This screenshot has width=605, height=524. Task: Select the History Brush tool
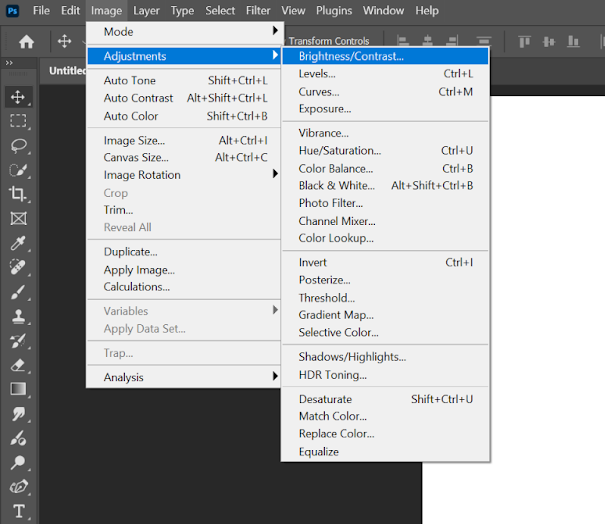click(18, 341)
